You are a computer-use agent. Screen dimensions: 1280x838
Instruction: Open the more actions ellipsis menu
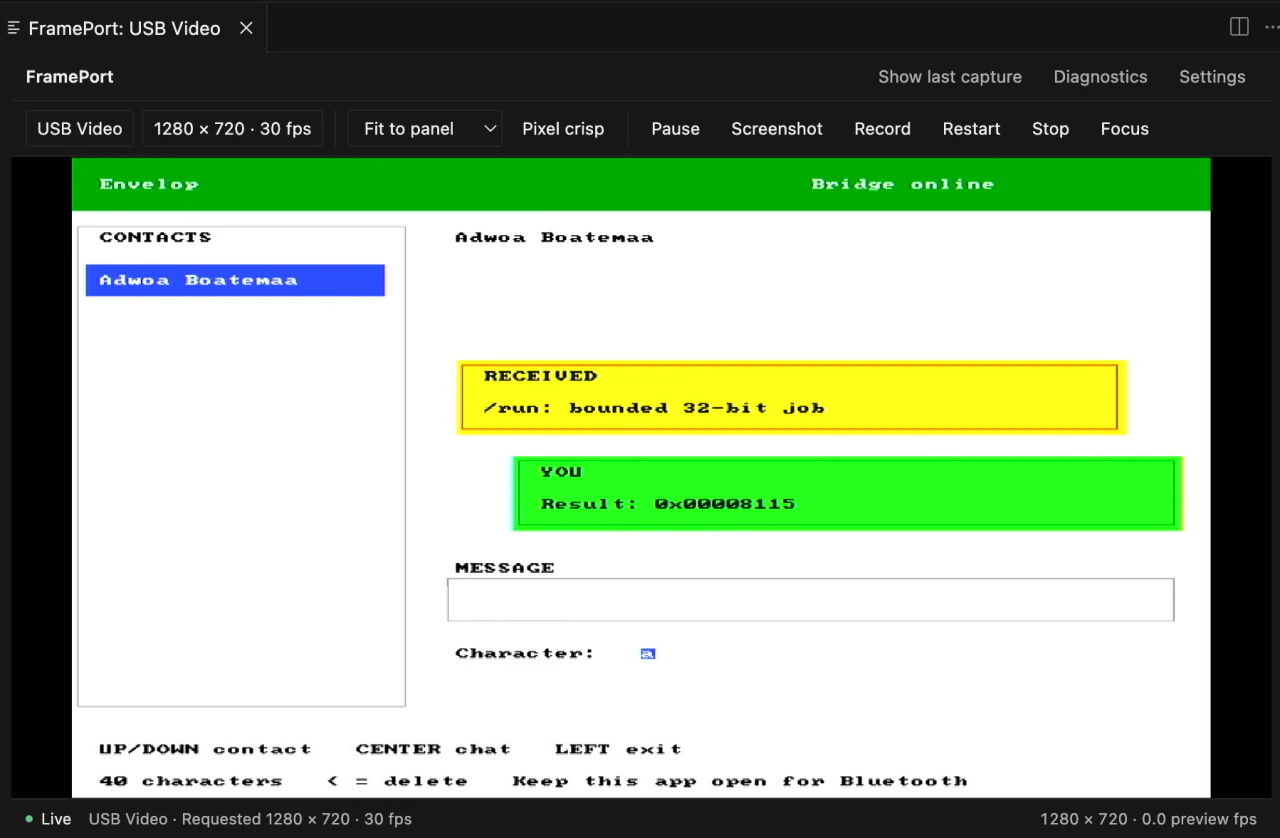pos(1271,27)
